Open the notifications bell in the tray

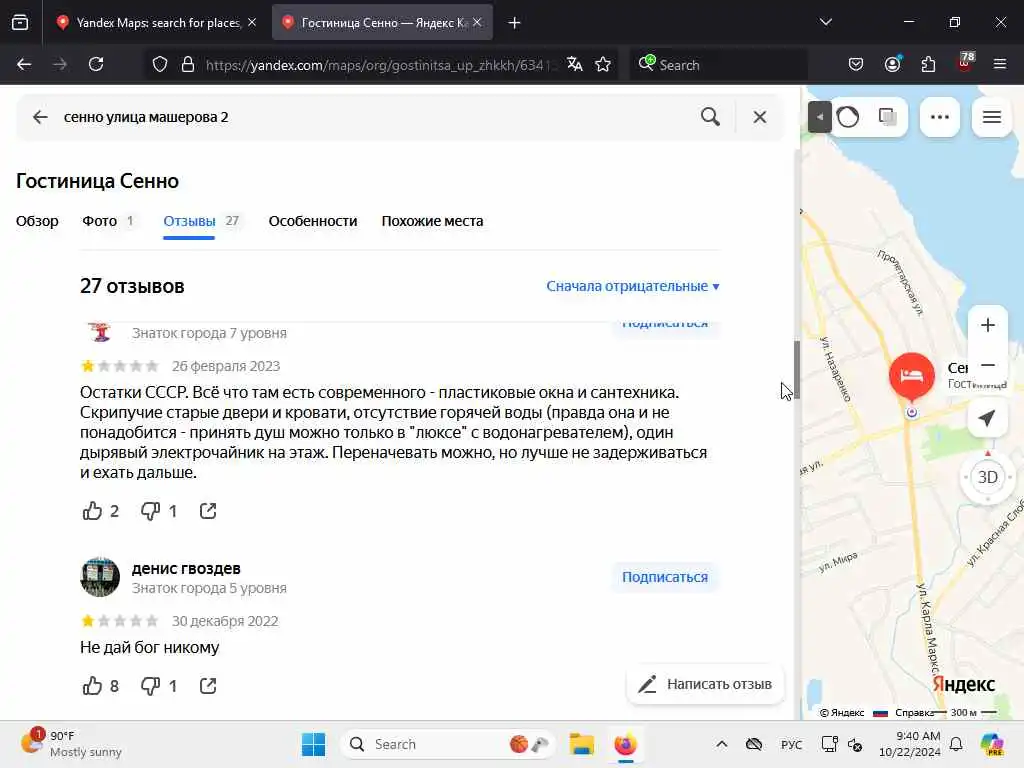tap(955, 744)
